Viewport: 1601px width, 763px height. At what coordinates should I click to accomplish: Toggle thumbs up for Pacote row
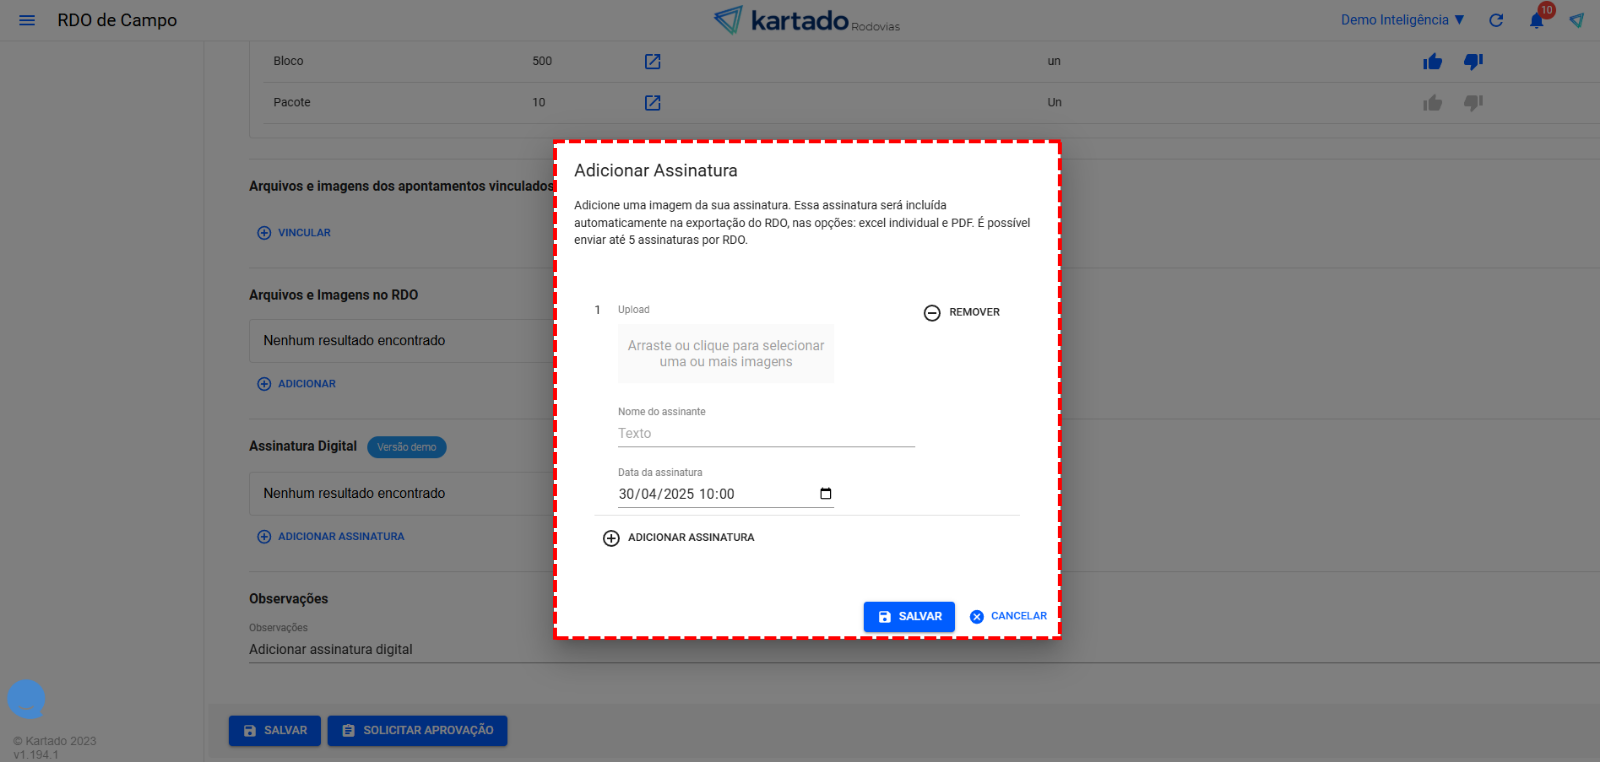click(x=1433, y=103)
